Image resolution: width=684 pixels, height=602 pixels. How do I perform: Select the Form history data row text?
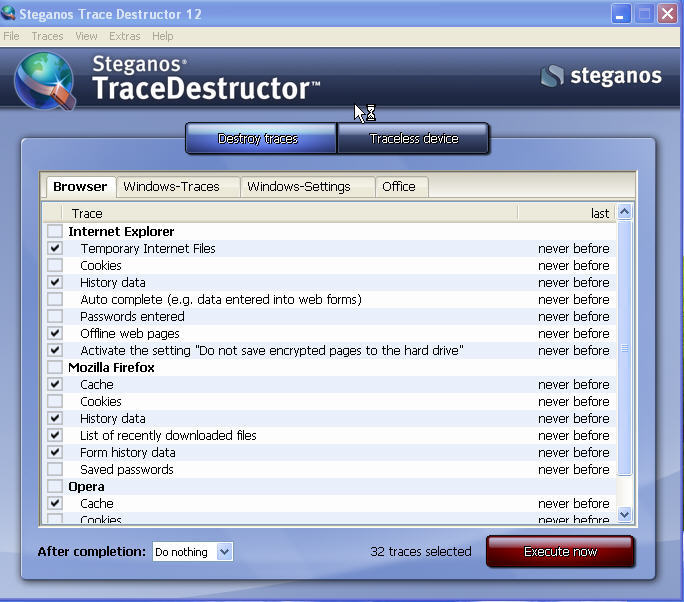click(128, 453)
